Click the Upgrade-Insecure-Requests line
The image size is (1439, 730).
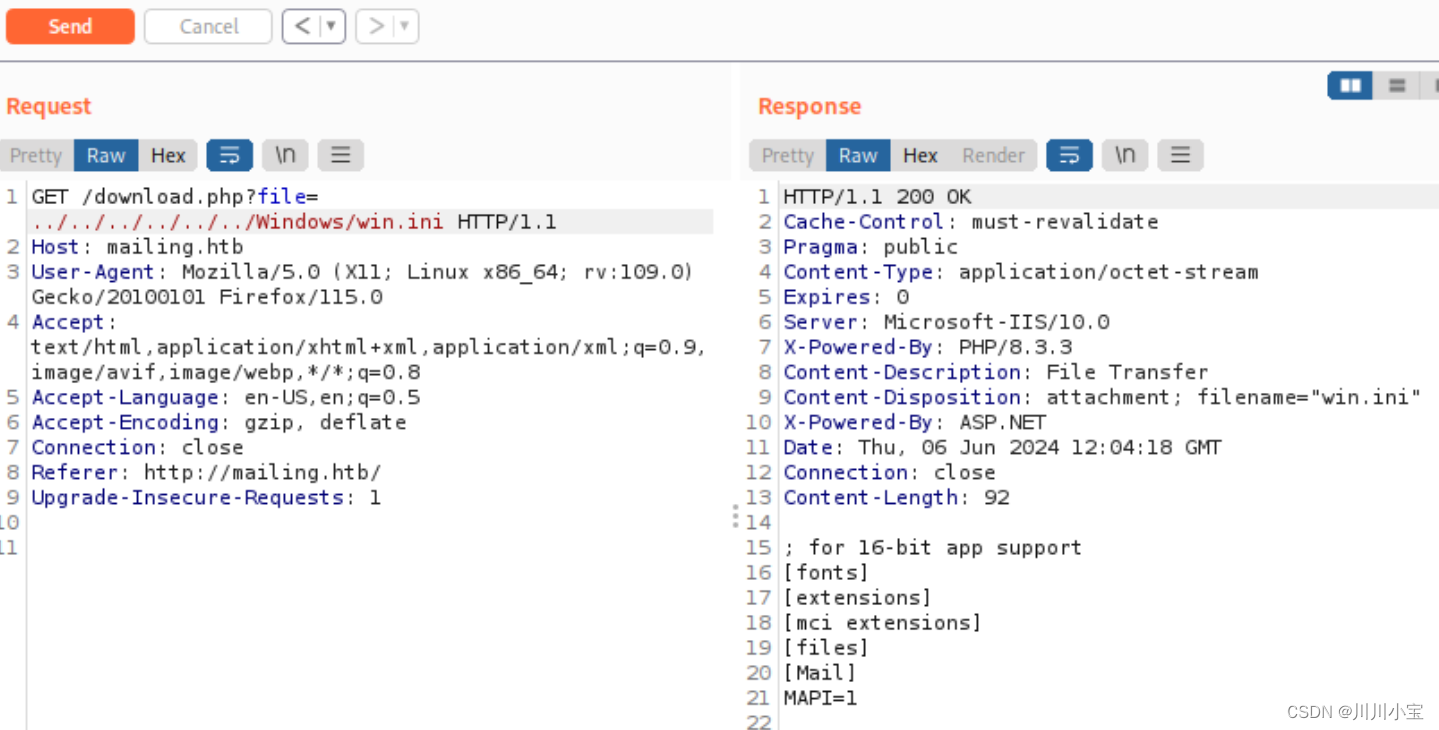pyautogui.click(x=206, y=497)
